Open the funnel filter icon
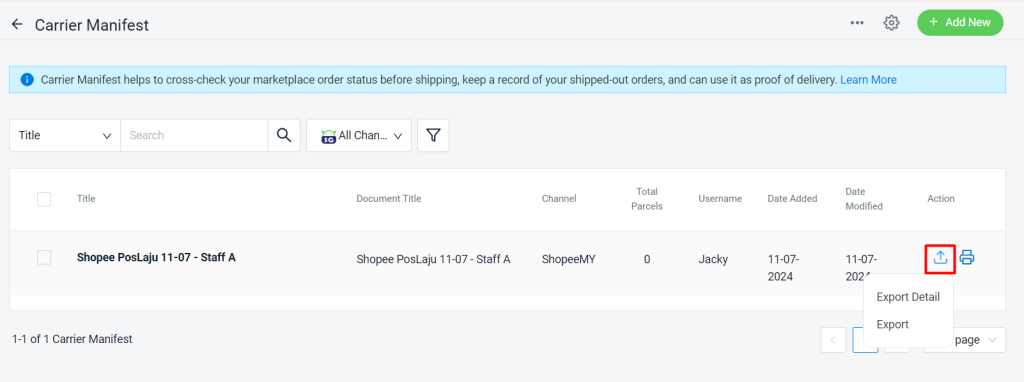Image resolution: width=1024 pixels, height=382 pixels. pos(433,135)
